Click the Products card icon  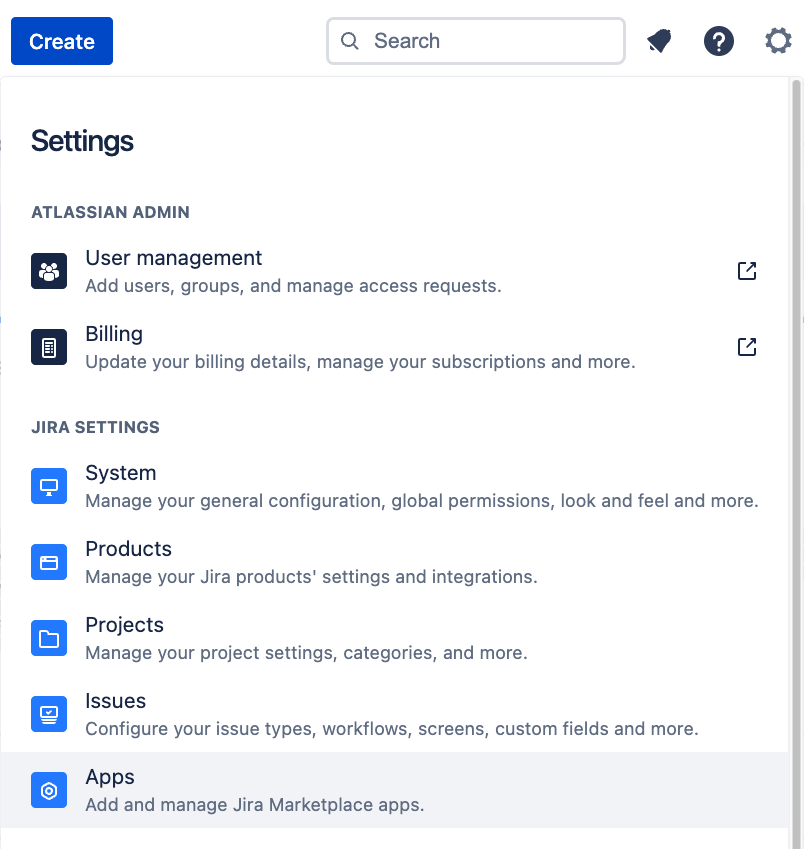(x=49, y=562)
